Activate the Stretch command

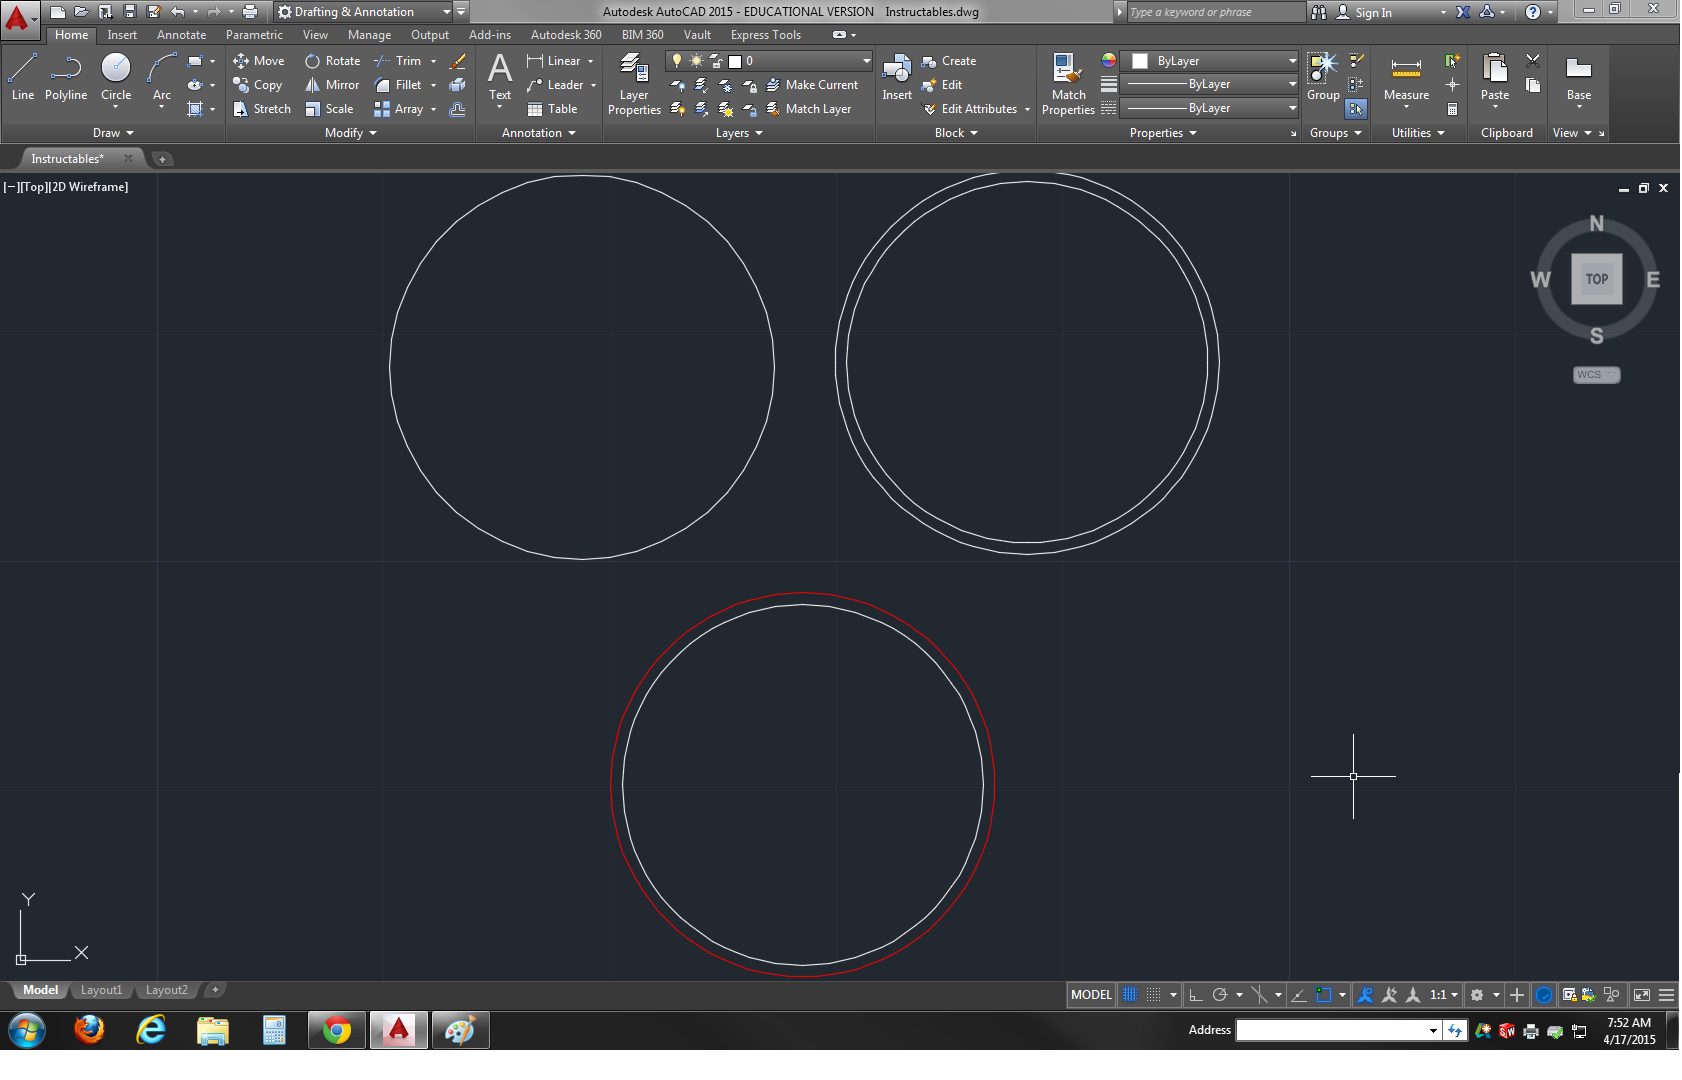(262, 109)
